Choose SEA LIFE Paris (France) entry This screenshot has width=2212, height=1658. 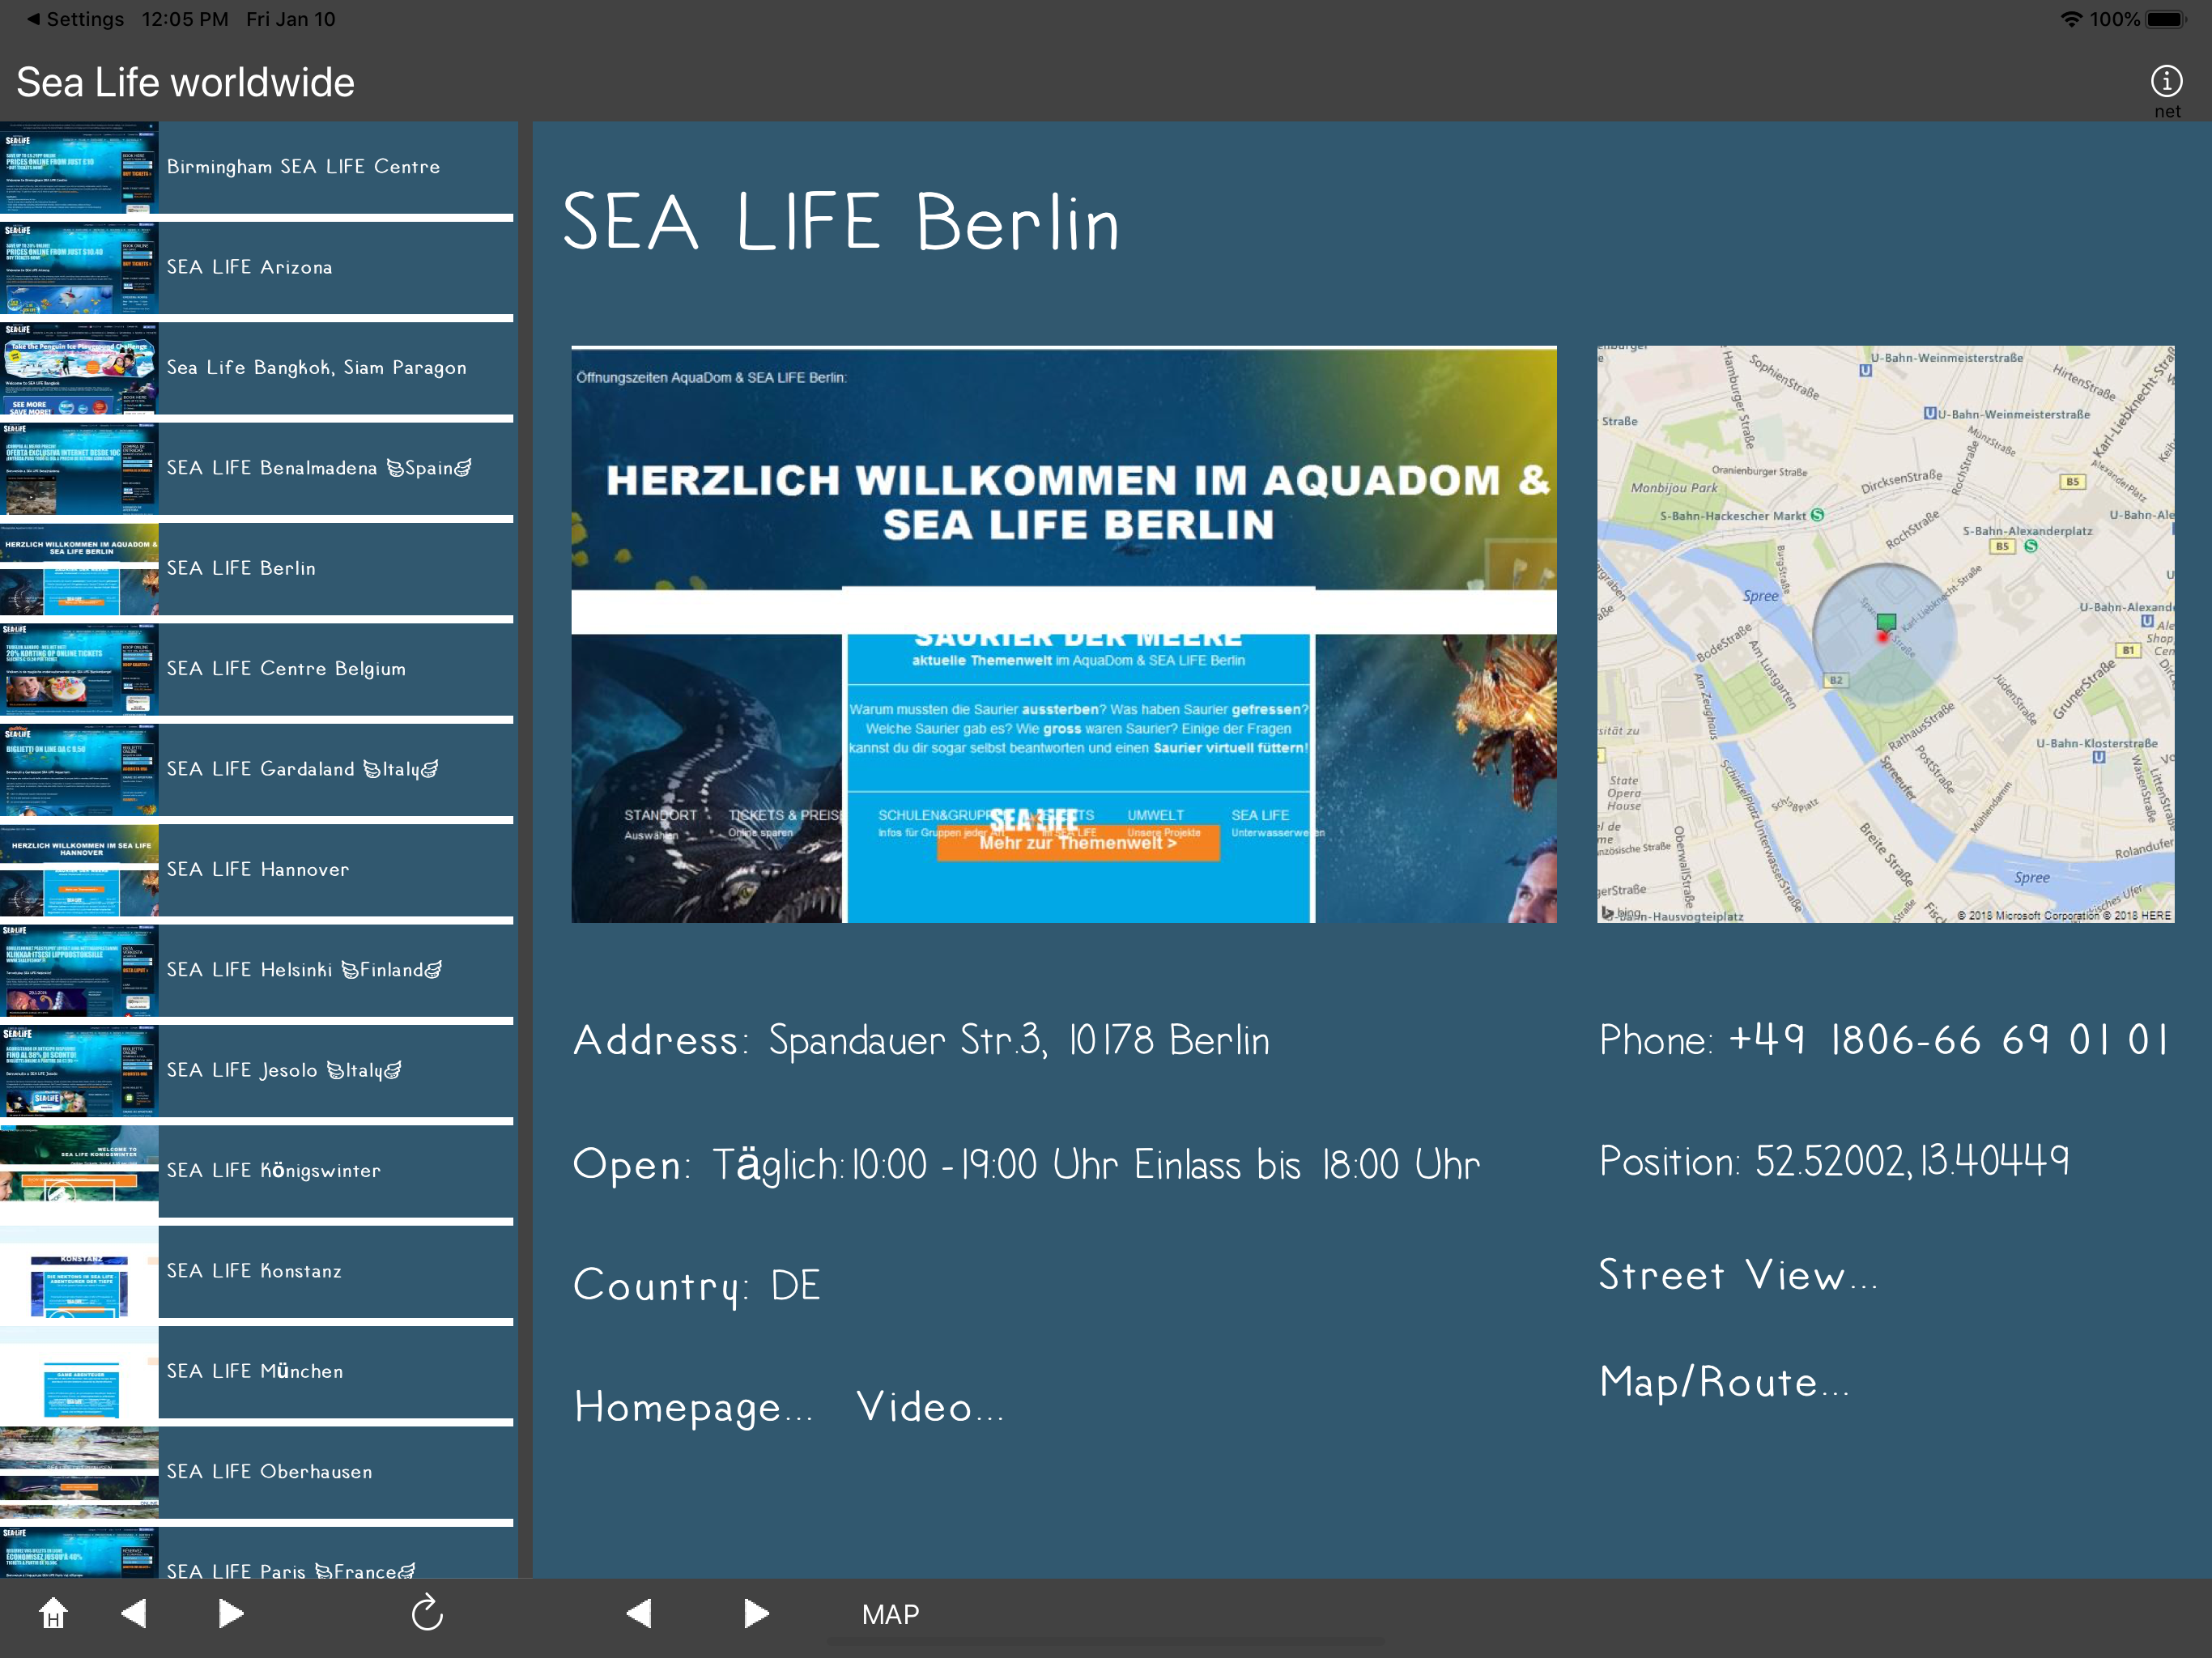pos(257,1553)
